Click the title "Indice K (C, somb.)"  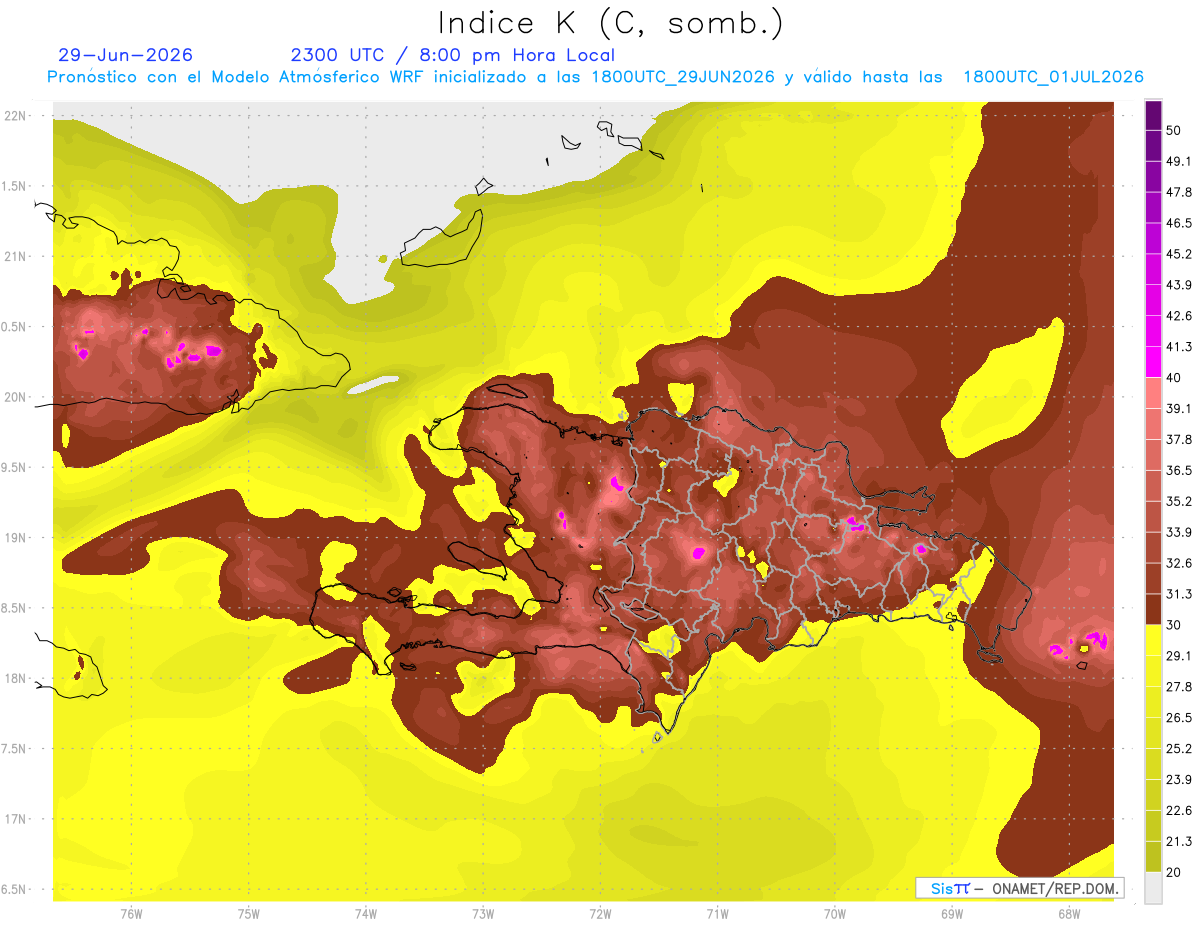click(610, 22)
